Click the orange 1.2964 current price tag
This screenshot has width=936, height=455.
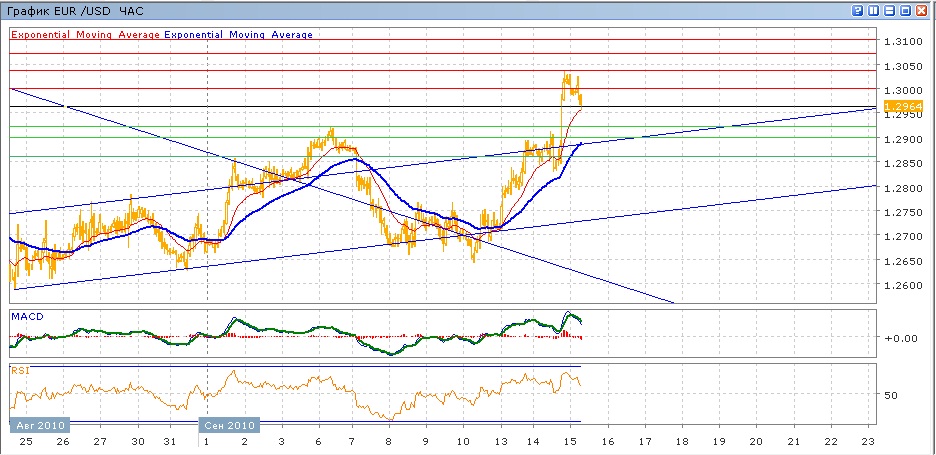coord(899,105)
